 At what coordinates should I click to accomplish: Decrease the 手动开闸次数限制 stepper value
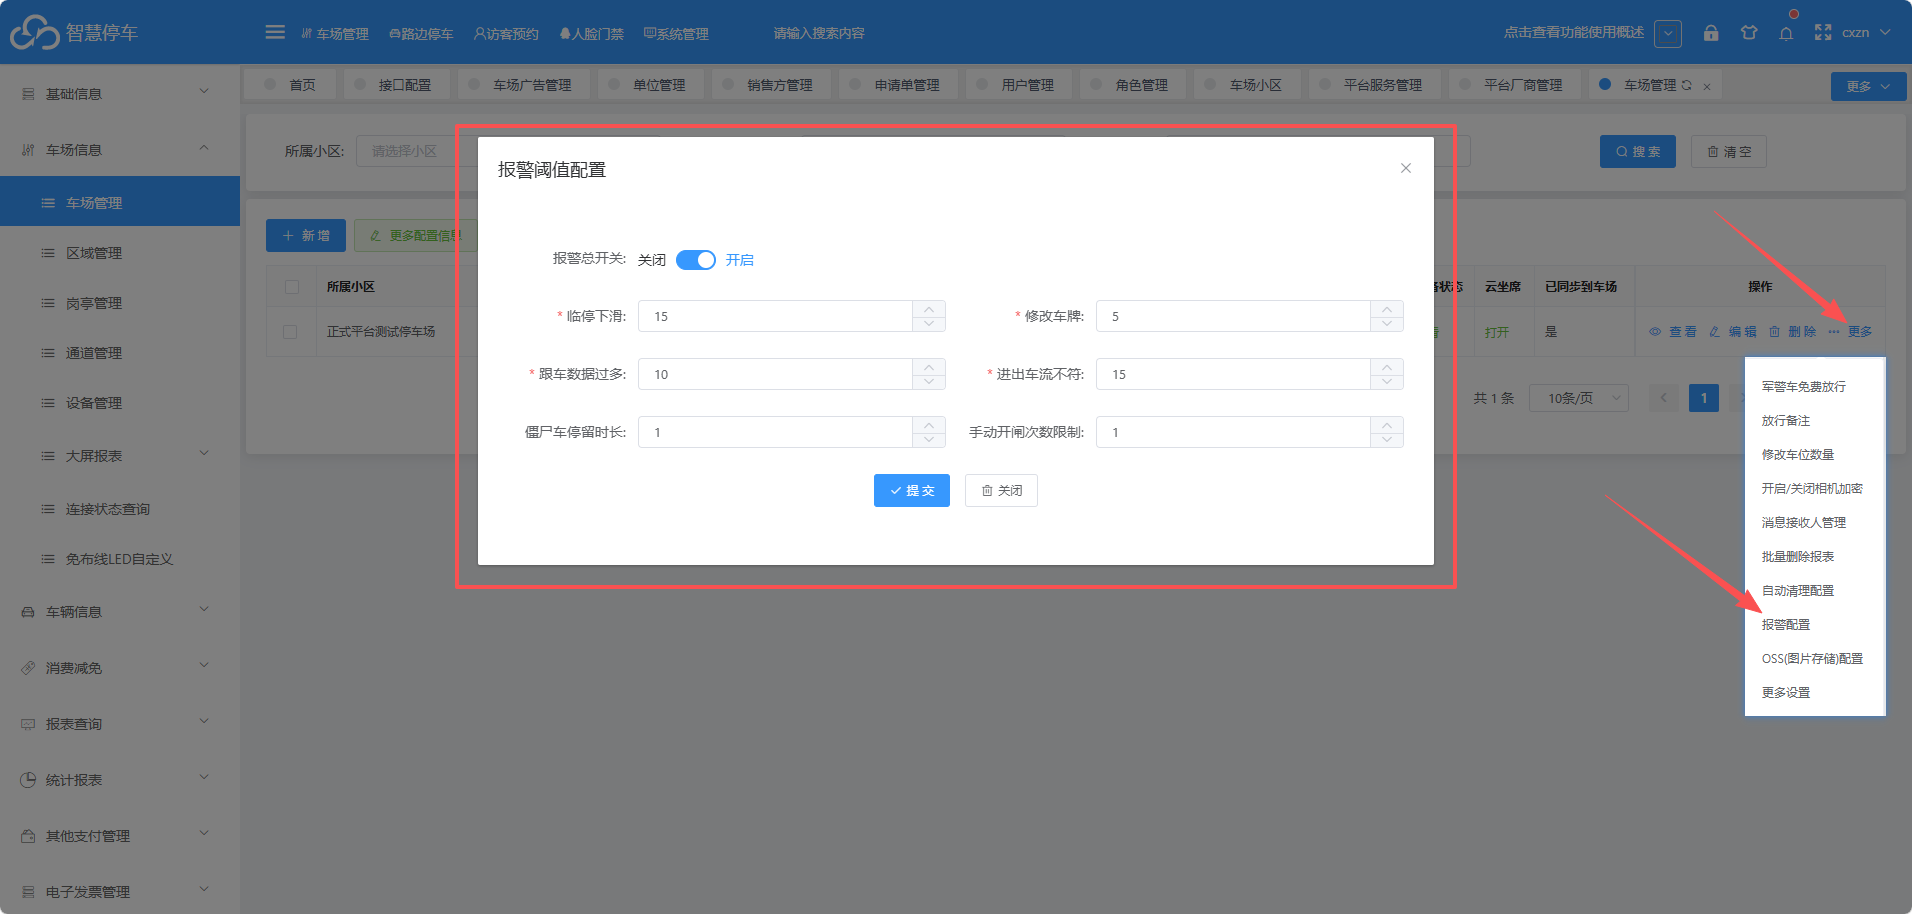point(1387,440)
